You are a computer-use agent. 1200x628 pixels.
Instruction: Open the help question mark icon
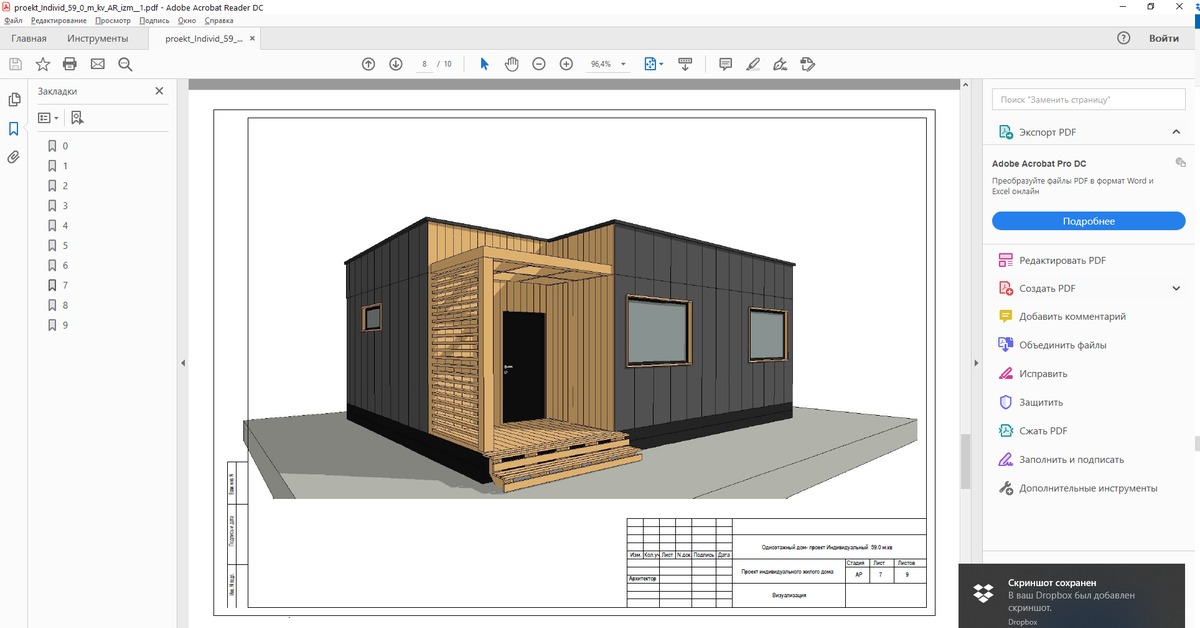[x=1123, y=38]
